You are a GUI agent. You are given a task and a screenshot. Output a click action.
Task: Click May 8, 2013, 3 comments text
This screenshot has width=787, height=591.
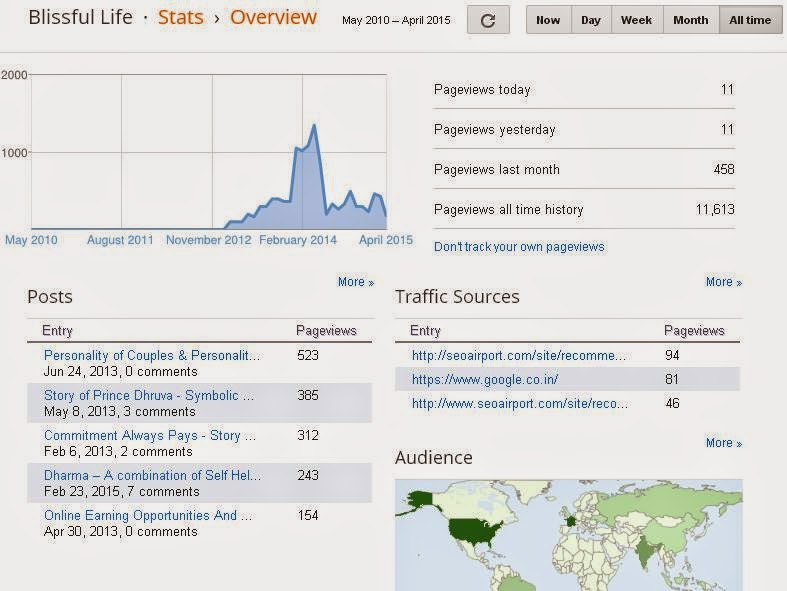click(119, 412)
